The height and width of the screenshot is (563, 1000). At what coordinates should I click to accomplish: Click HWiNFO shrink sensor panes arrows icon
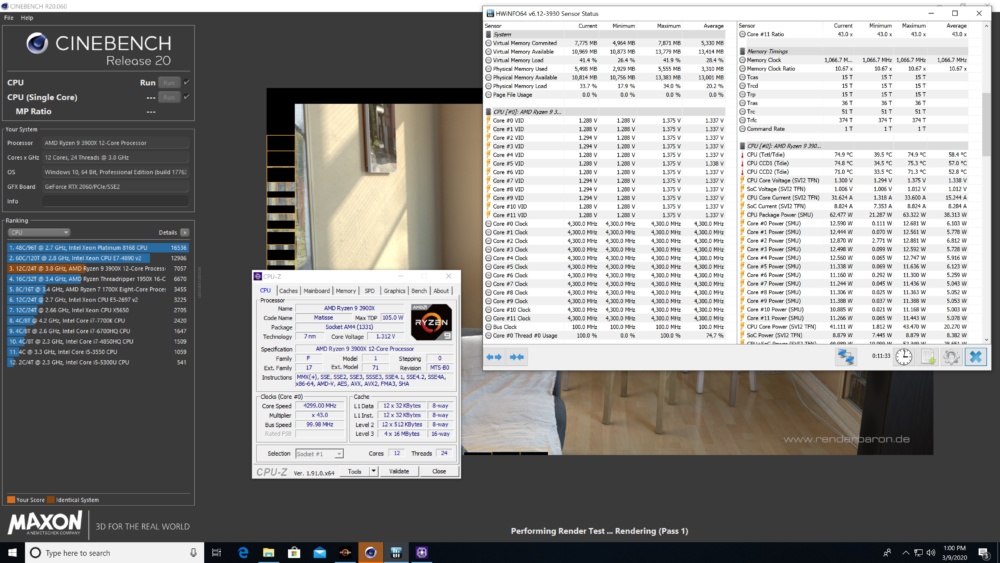point(517,357)
